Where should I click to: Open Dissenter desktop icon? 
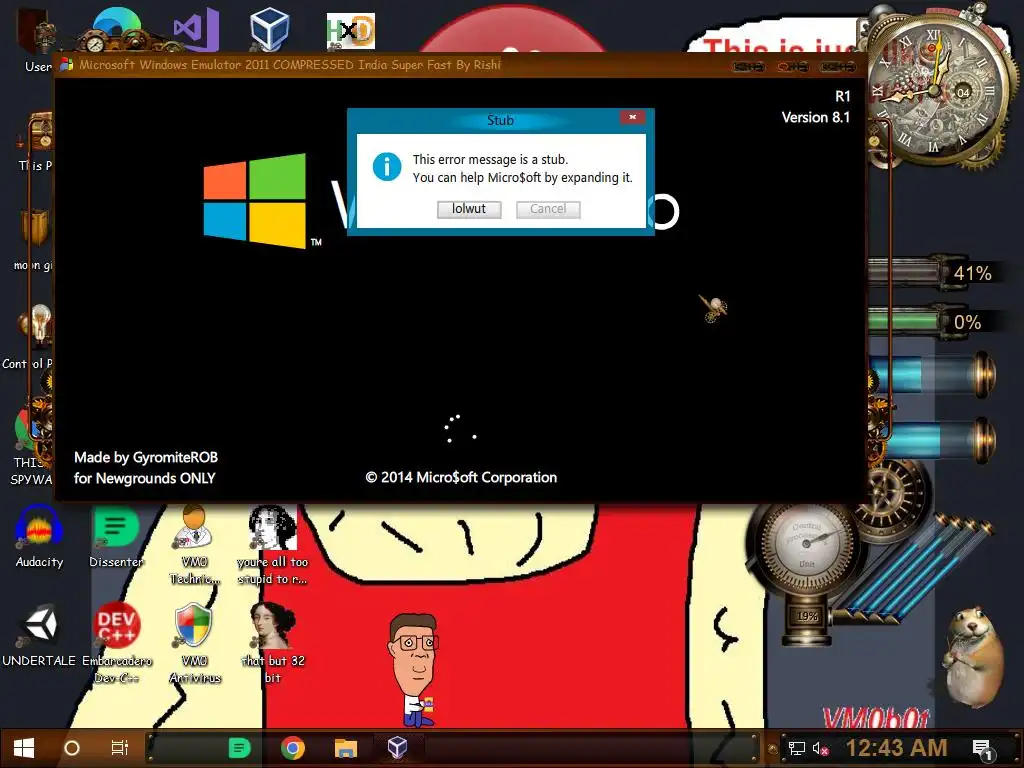[116, 537]
